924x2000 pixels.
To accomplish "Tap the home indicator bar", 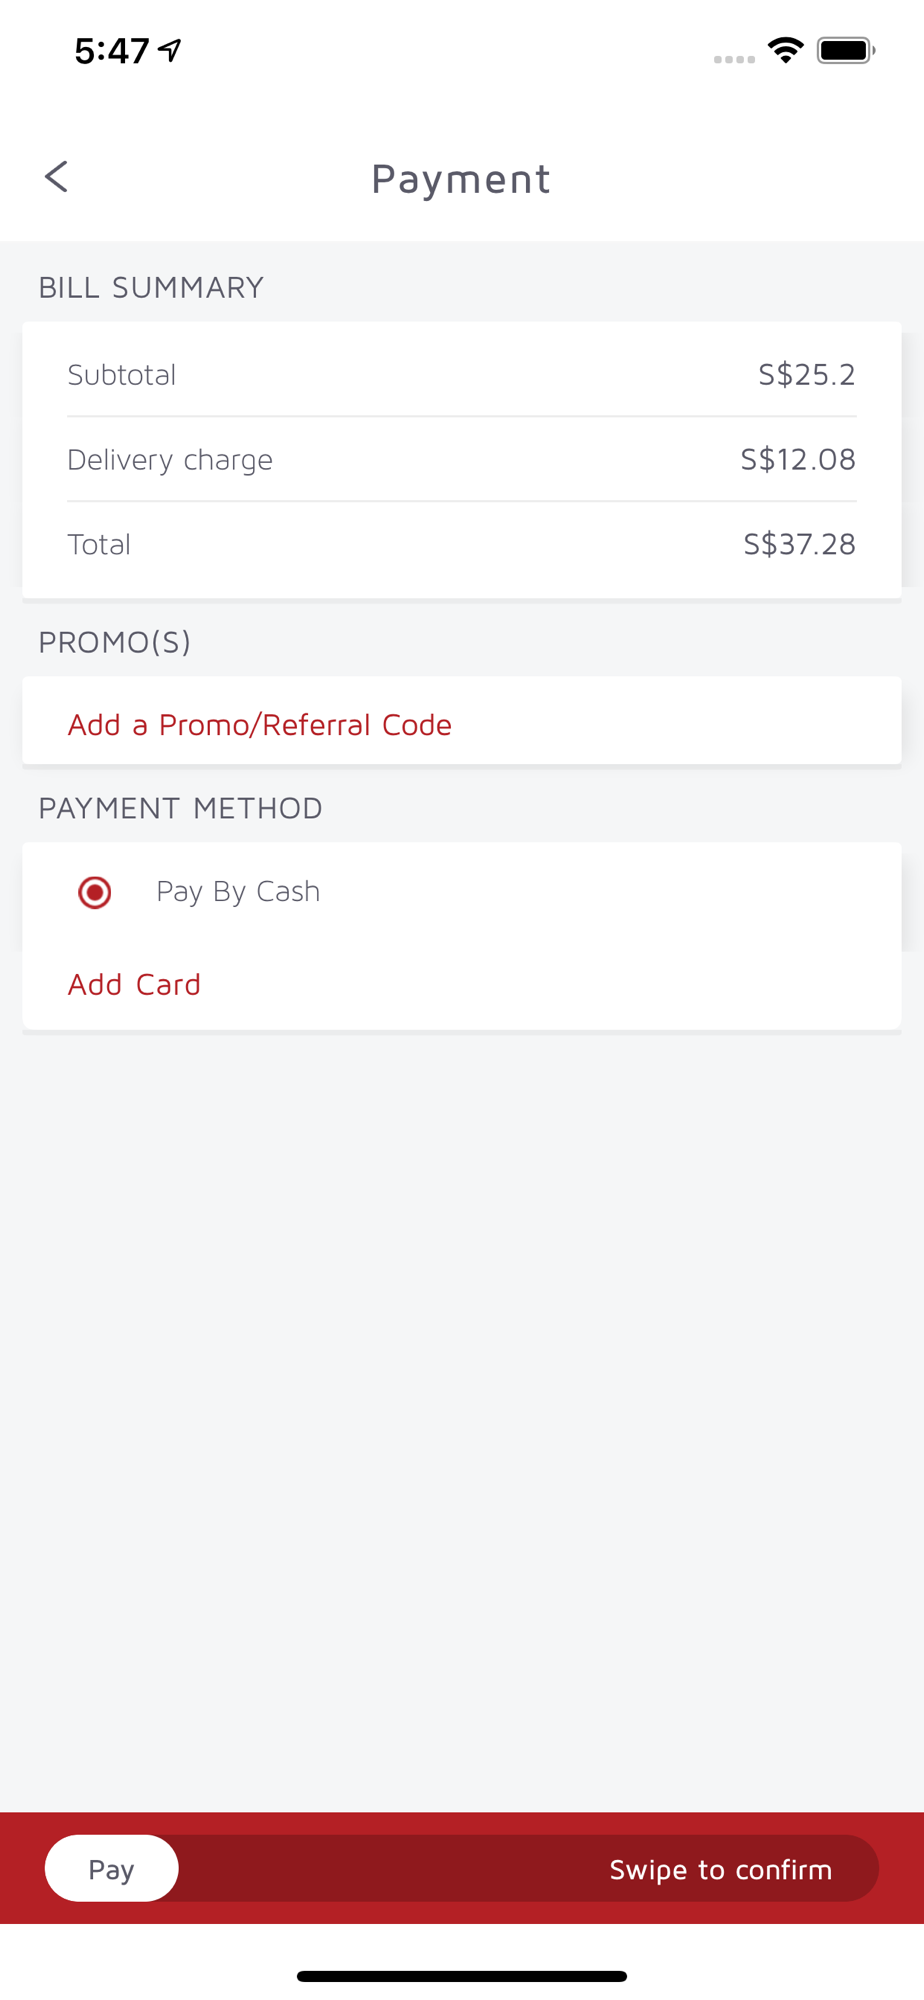I will pyautogui.click(x=462, y=1976).
